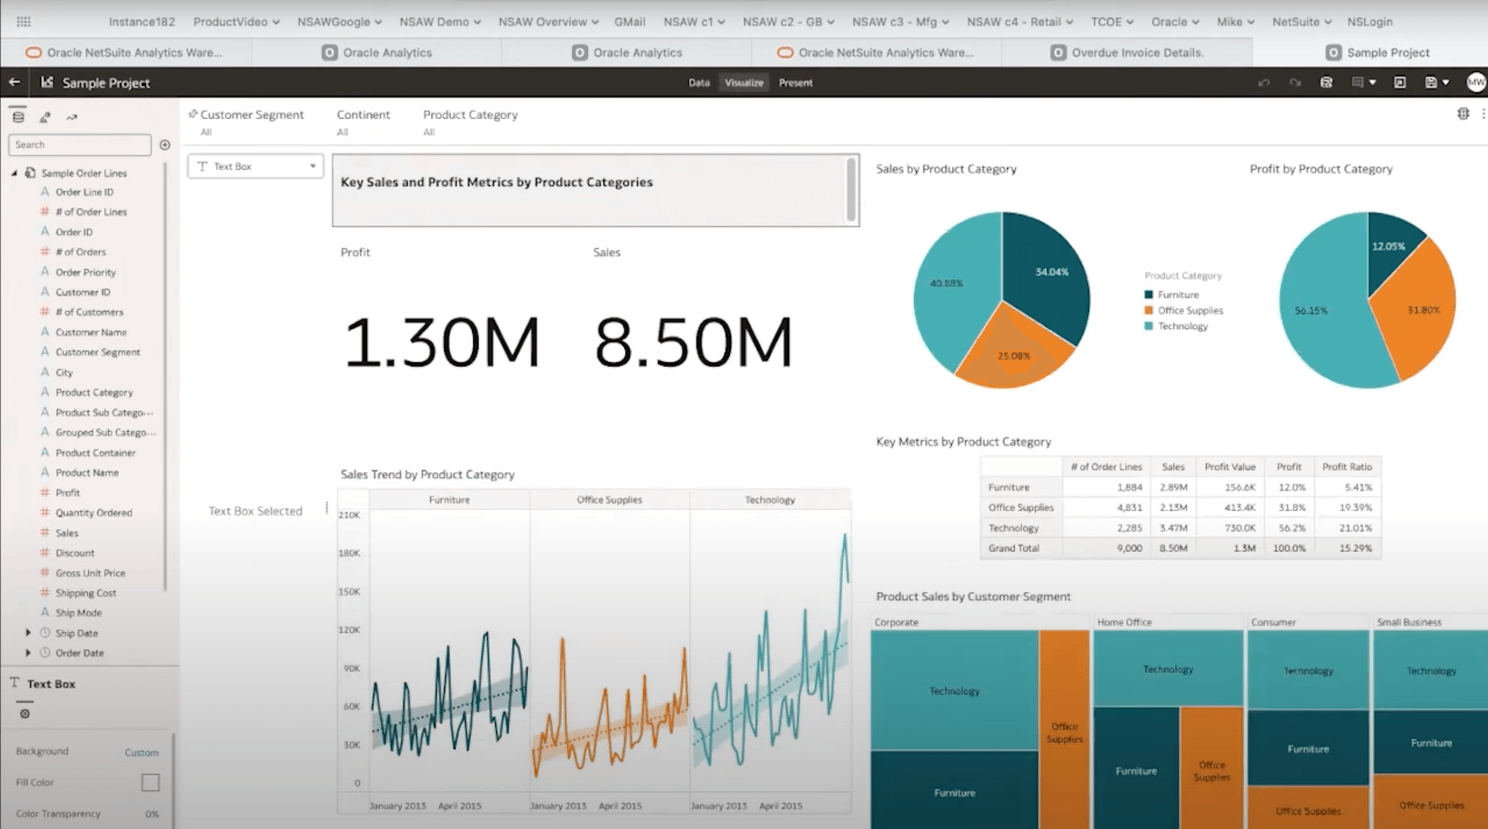Click the save disk icon

point(1431,82)
